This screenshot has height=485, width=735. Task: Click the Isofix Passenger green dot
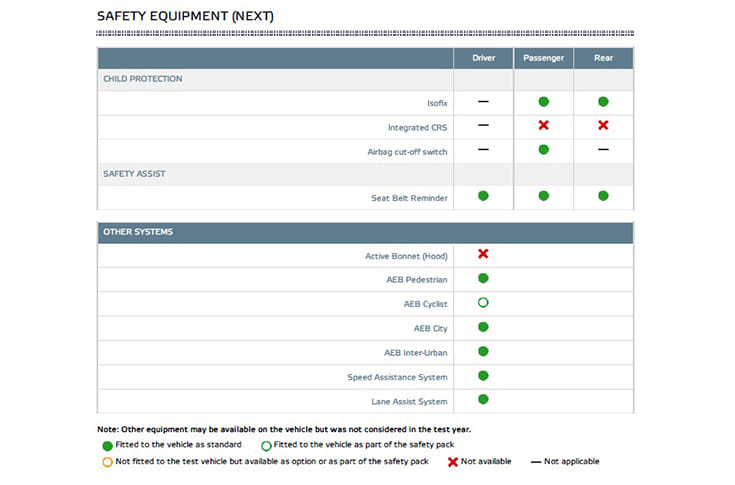pos(544,102)
